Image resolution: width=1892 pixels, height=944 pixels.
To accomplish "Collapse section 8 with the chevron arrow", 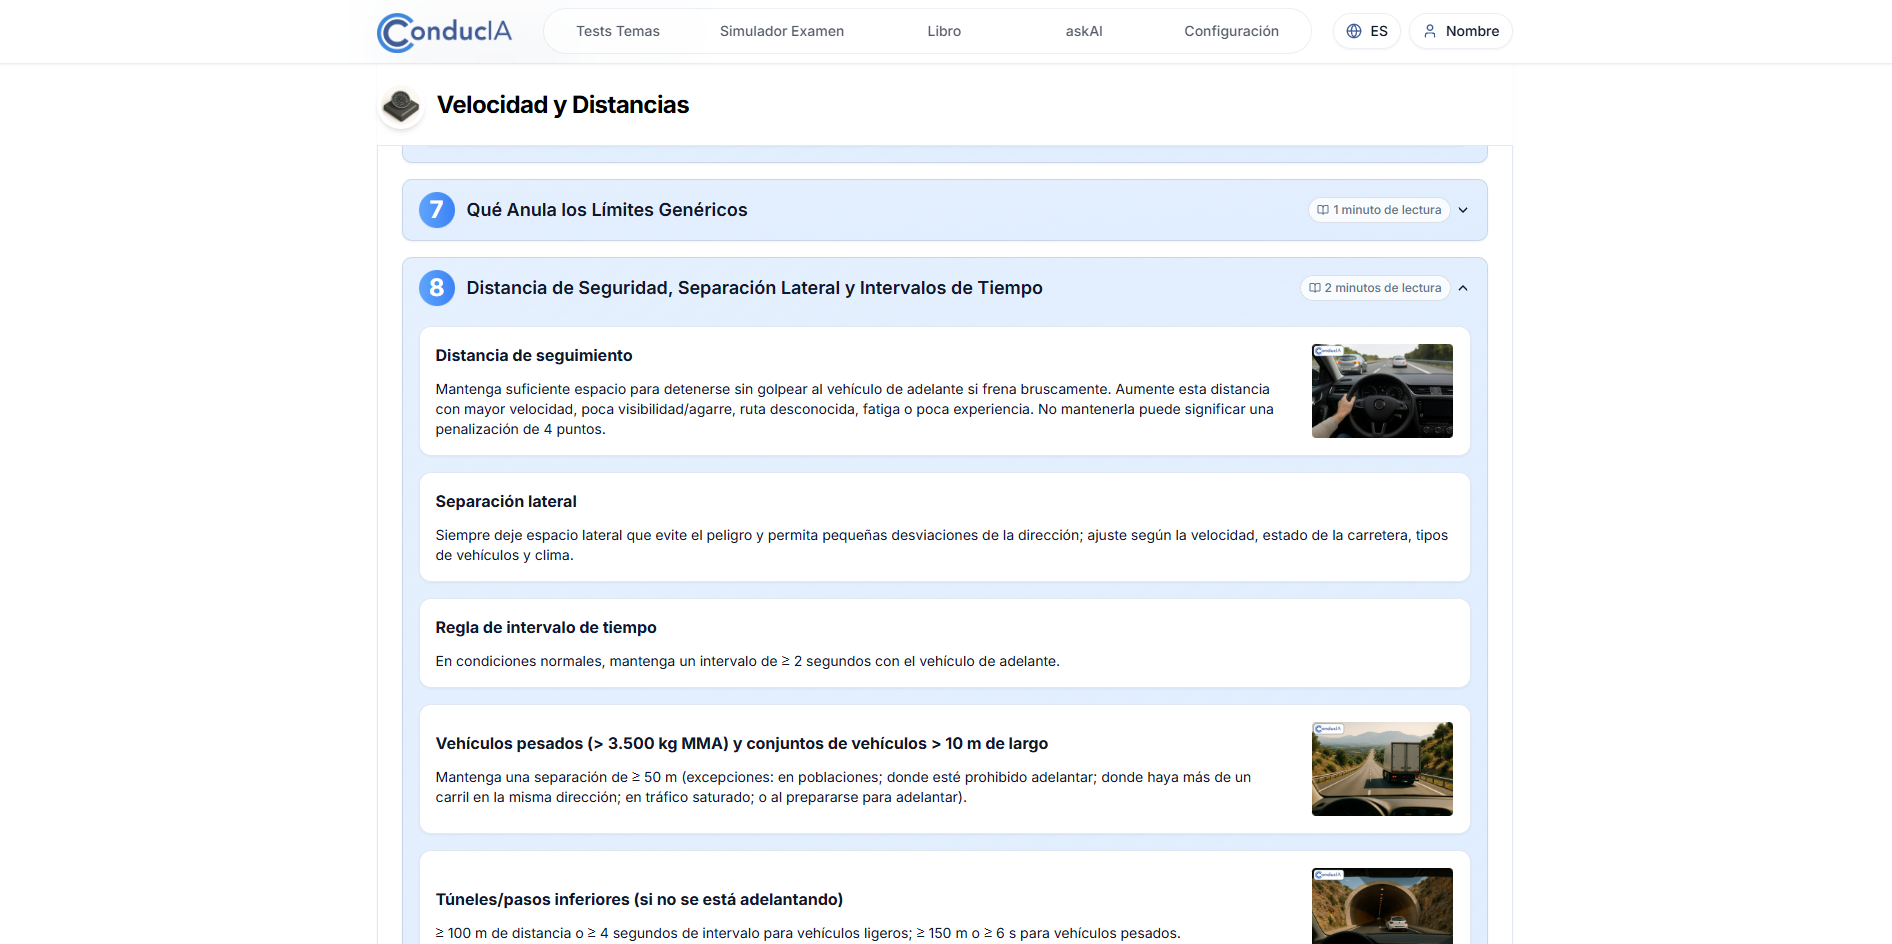I will tap(1463, 288).
